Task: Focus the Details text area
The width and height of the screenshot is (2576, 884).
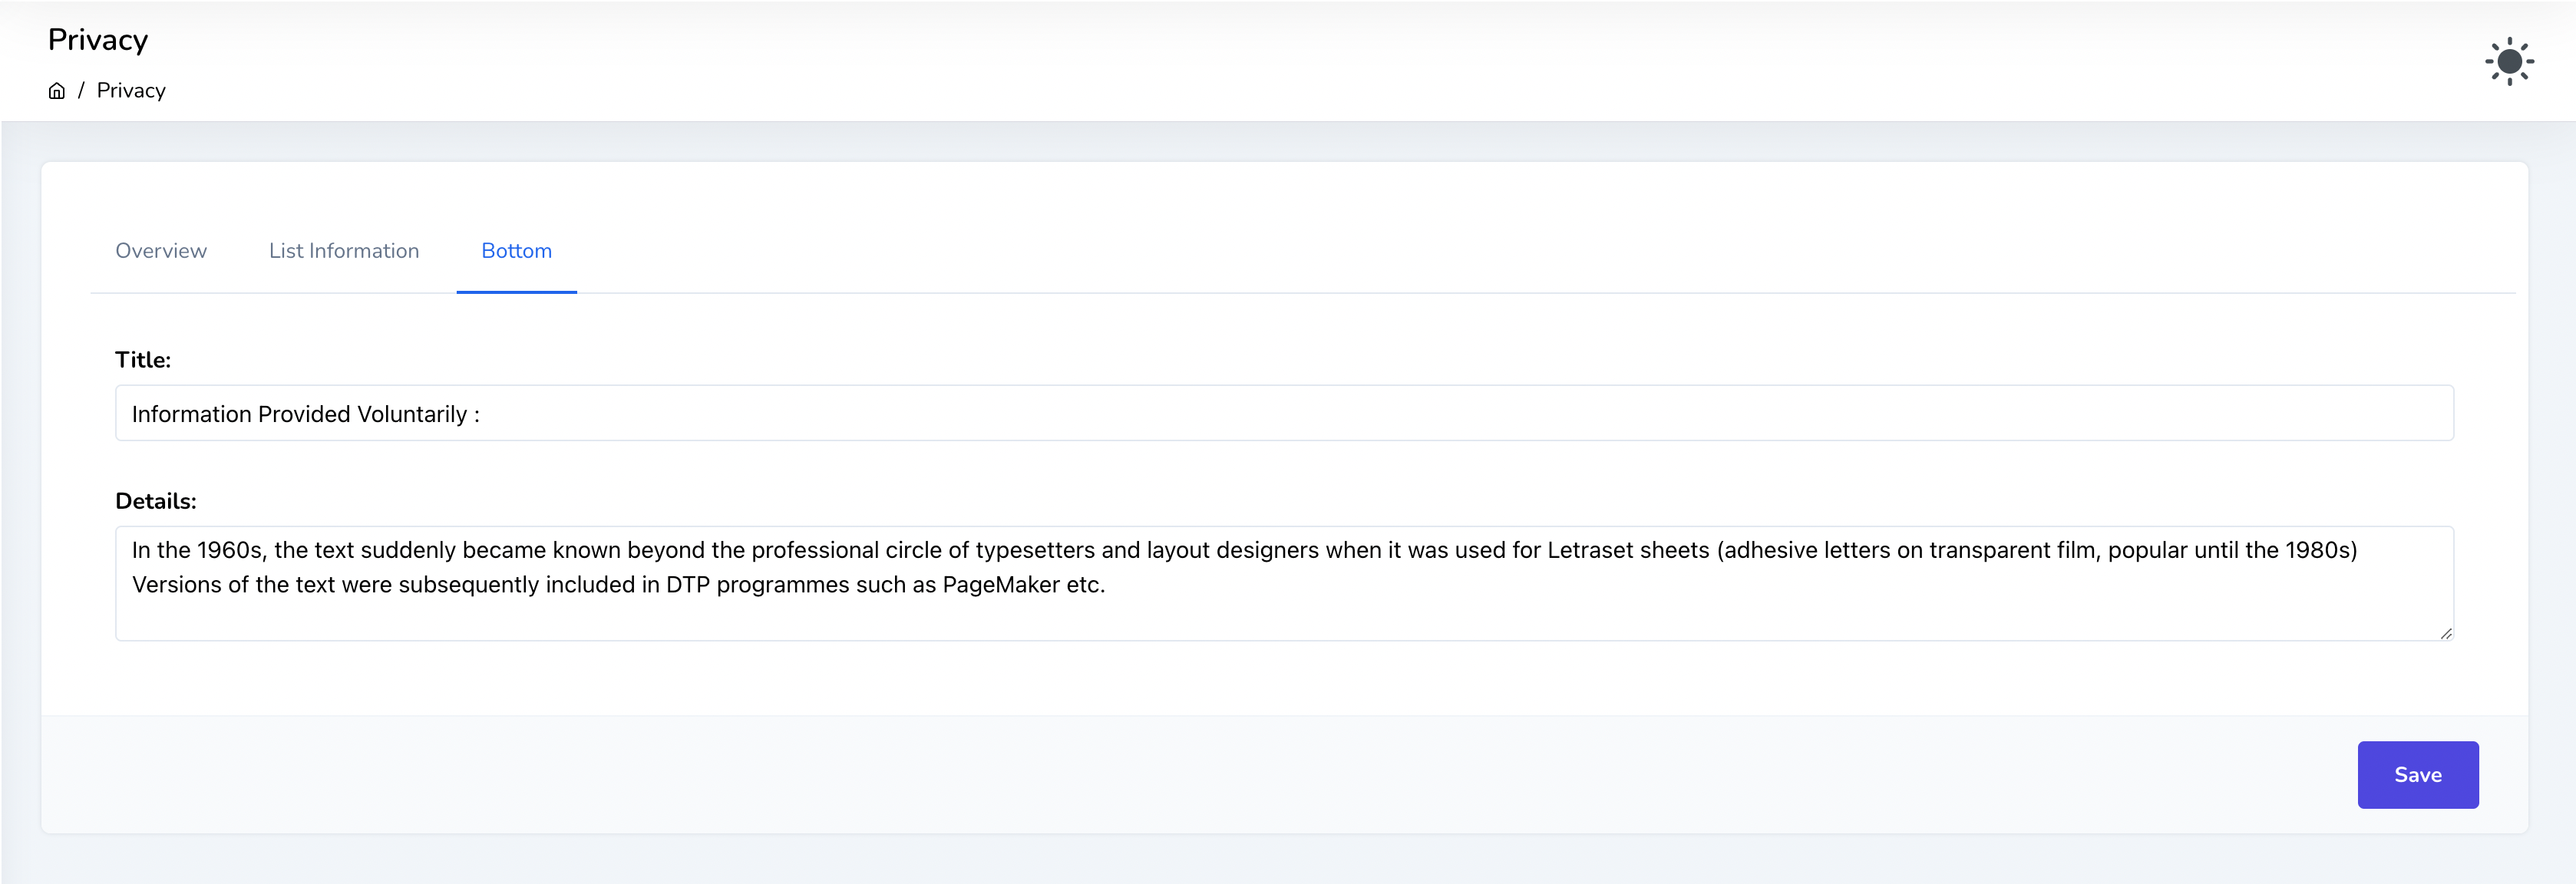Action: pos(1284,610)
